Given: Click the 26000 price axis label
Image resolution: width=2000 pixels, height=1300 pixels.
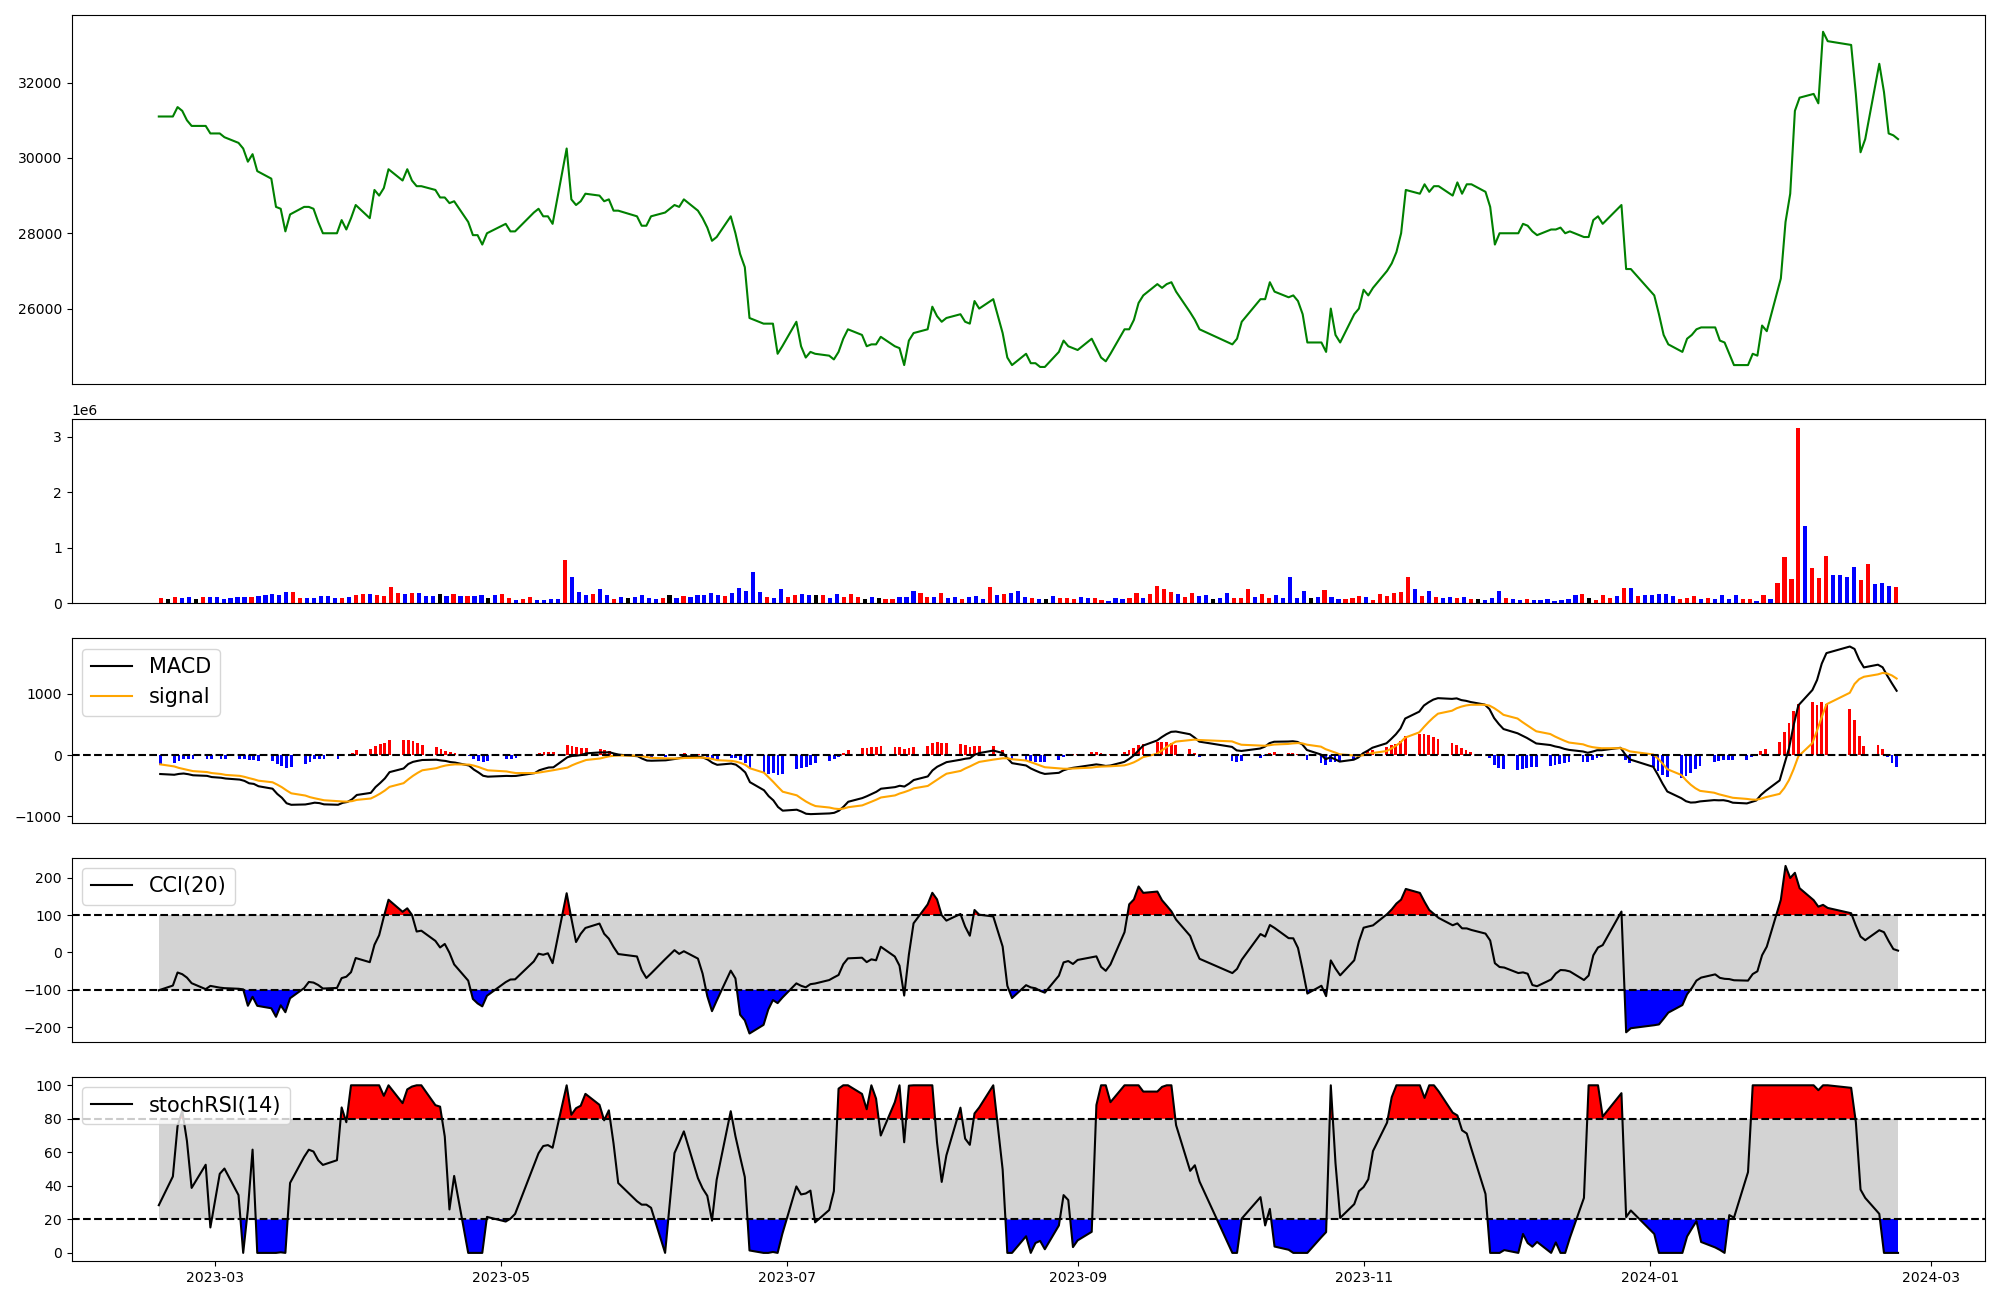Looking at the screenshot, I should pos(40,309).
